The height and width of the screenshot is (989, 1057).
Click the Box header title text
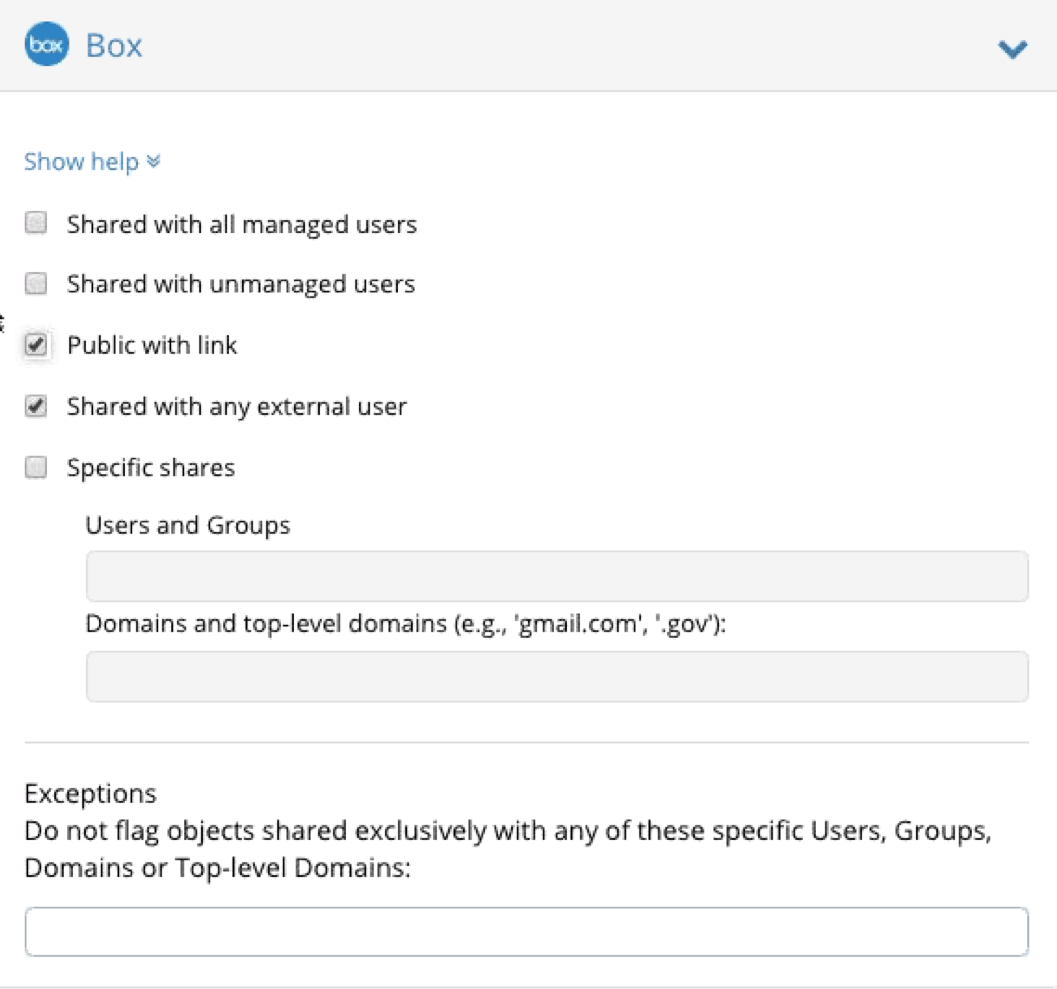tap(114, 46)
